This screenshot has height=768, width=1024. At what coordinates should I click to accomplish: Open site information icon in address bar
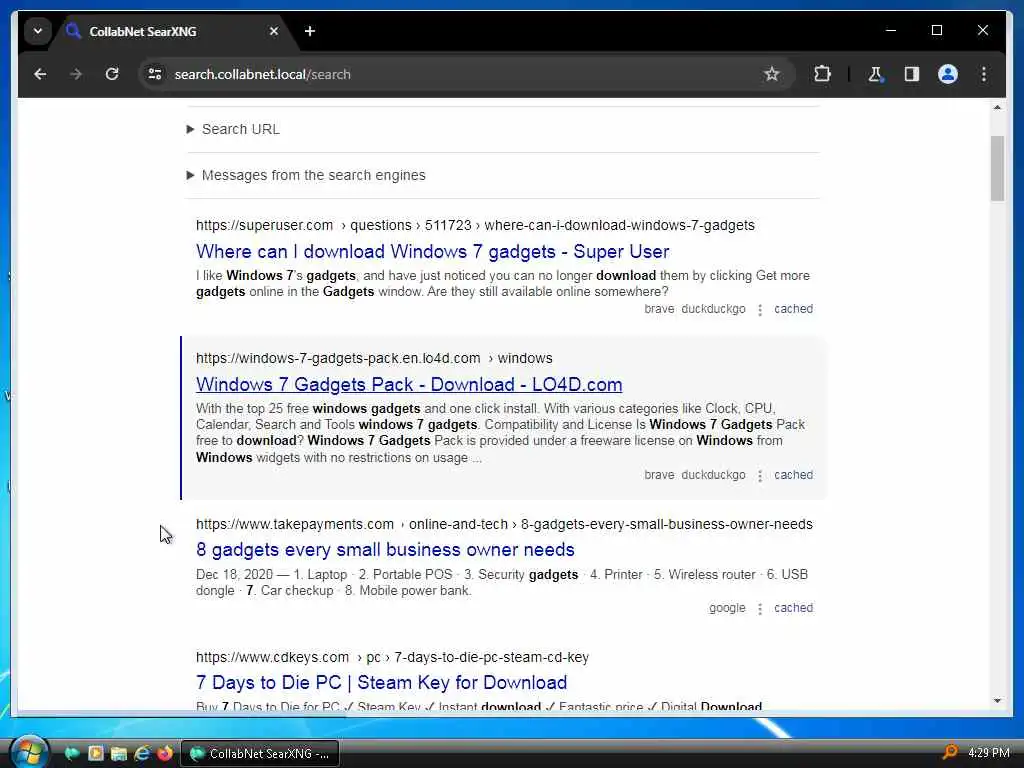click(x=155, y=74)
